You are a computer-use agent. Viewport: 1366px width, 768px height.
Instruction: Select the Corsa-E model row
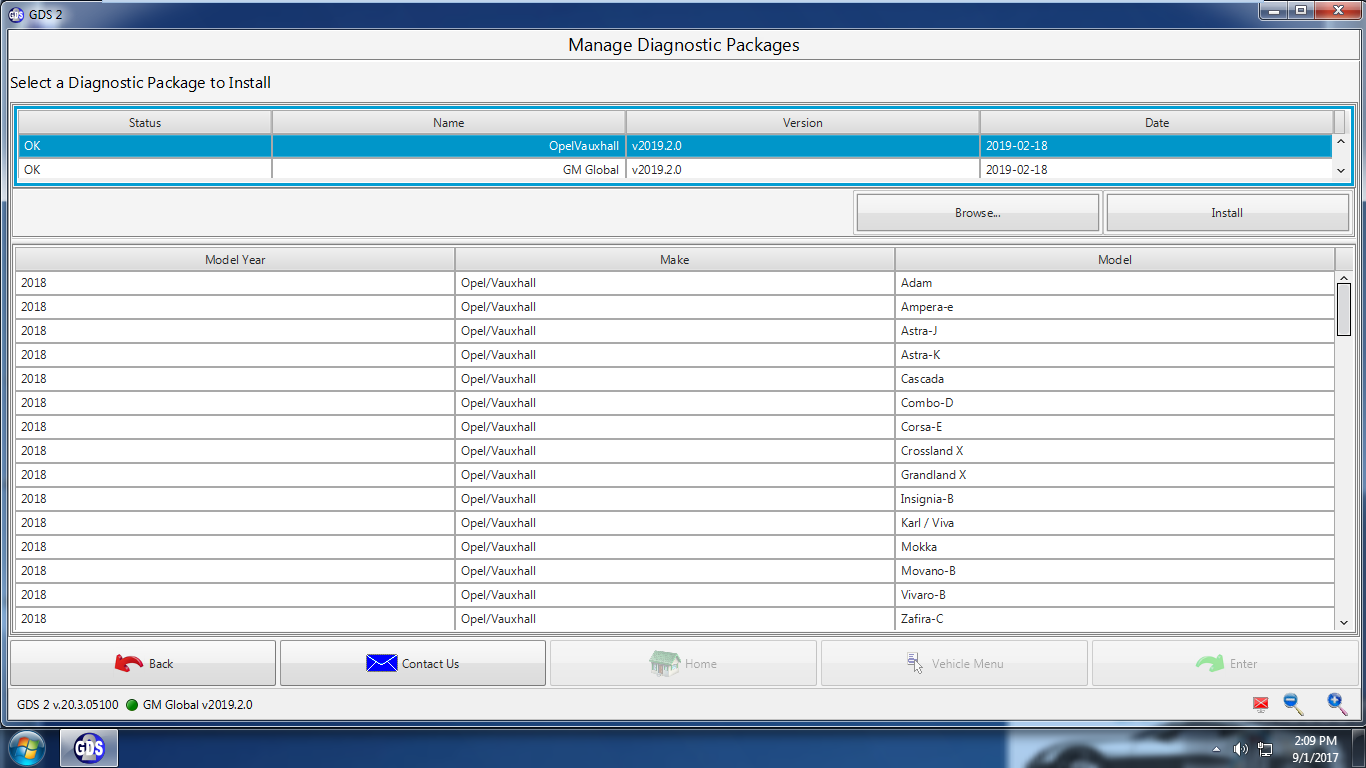coord(675,427)
